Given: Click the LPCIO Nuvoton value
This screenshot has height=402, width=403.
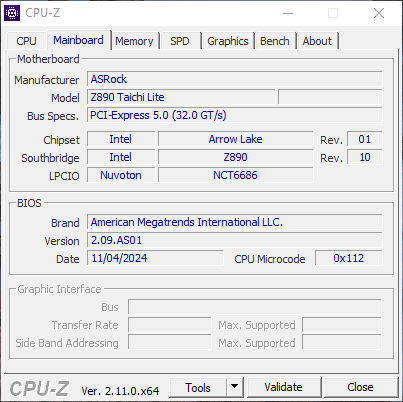Looking at the screenshot, I should [x=121, y=175].
